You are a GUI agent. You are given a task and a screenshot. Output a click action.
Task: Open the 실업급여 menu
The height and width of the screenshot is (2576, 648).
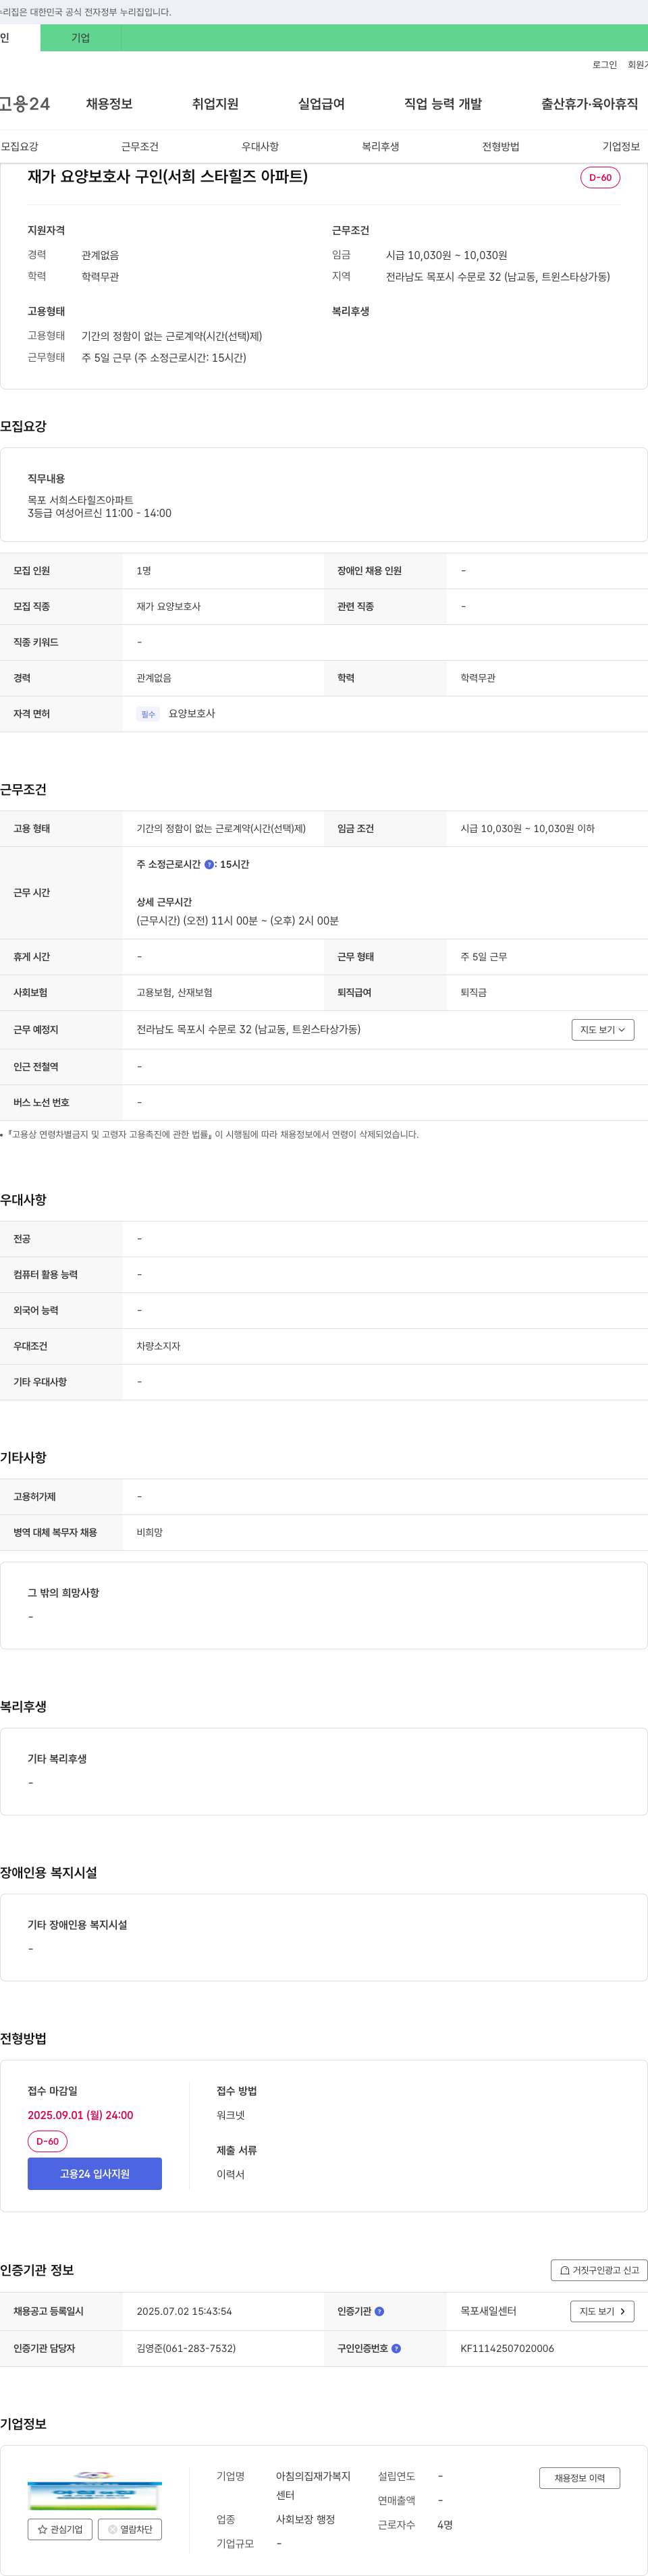(x=321, y=104)
